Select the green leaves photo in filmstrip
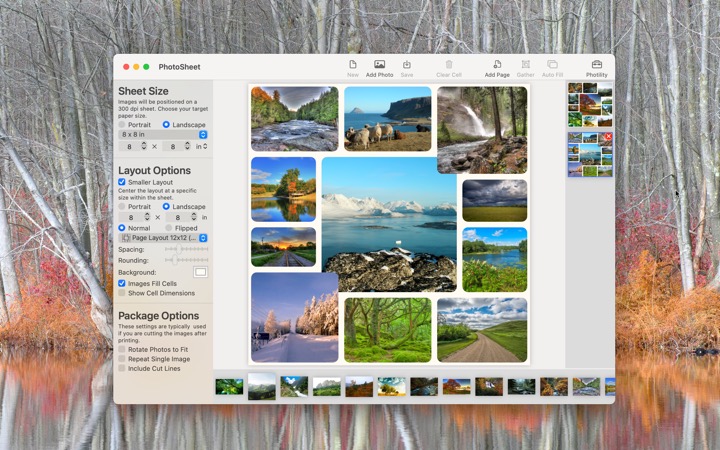This screenshot has height=450, width=720. point(229,387)
